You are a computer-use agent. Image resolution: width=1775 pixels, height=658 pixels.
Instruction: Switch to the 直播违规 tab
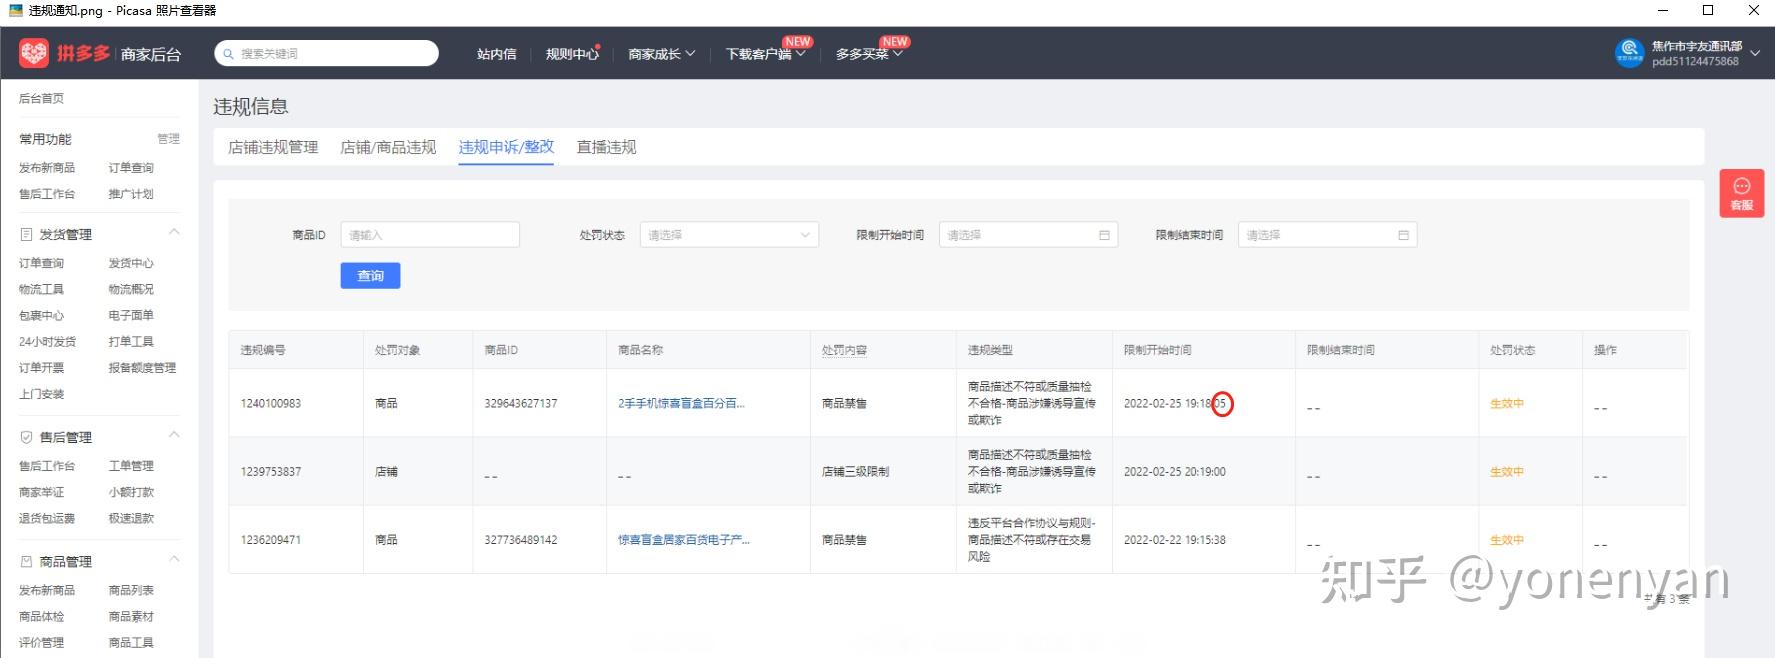click(x=606, y=147)
